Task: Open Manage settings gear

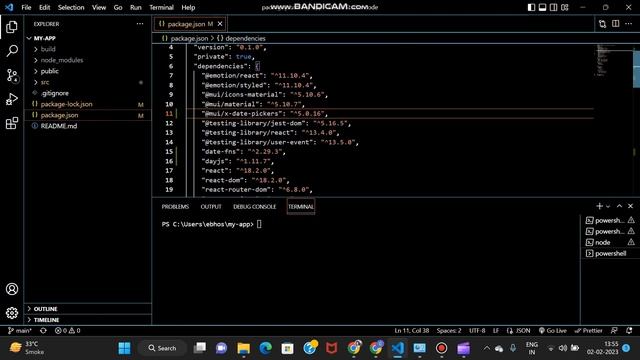Action: pos(12,313)
